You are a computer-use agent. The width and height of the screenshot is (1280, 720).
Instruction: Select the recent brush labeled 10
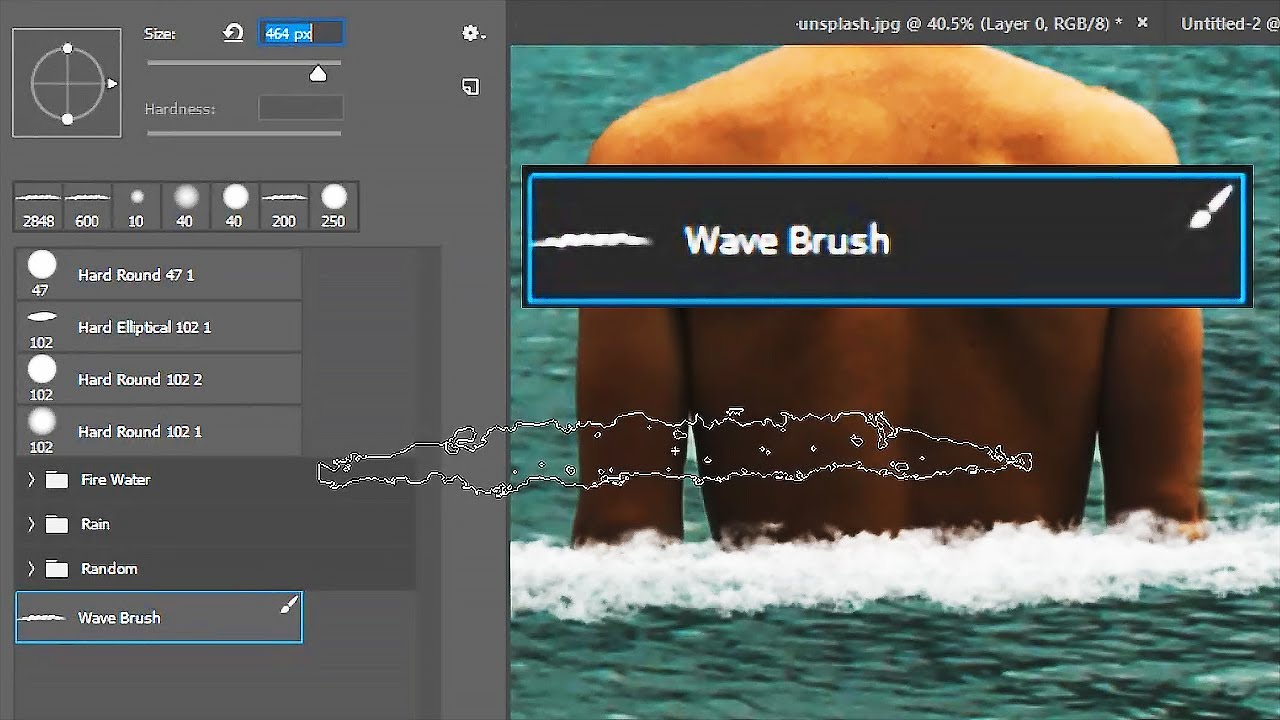click(x=136, y=207)
